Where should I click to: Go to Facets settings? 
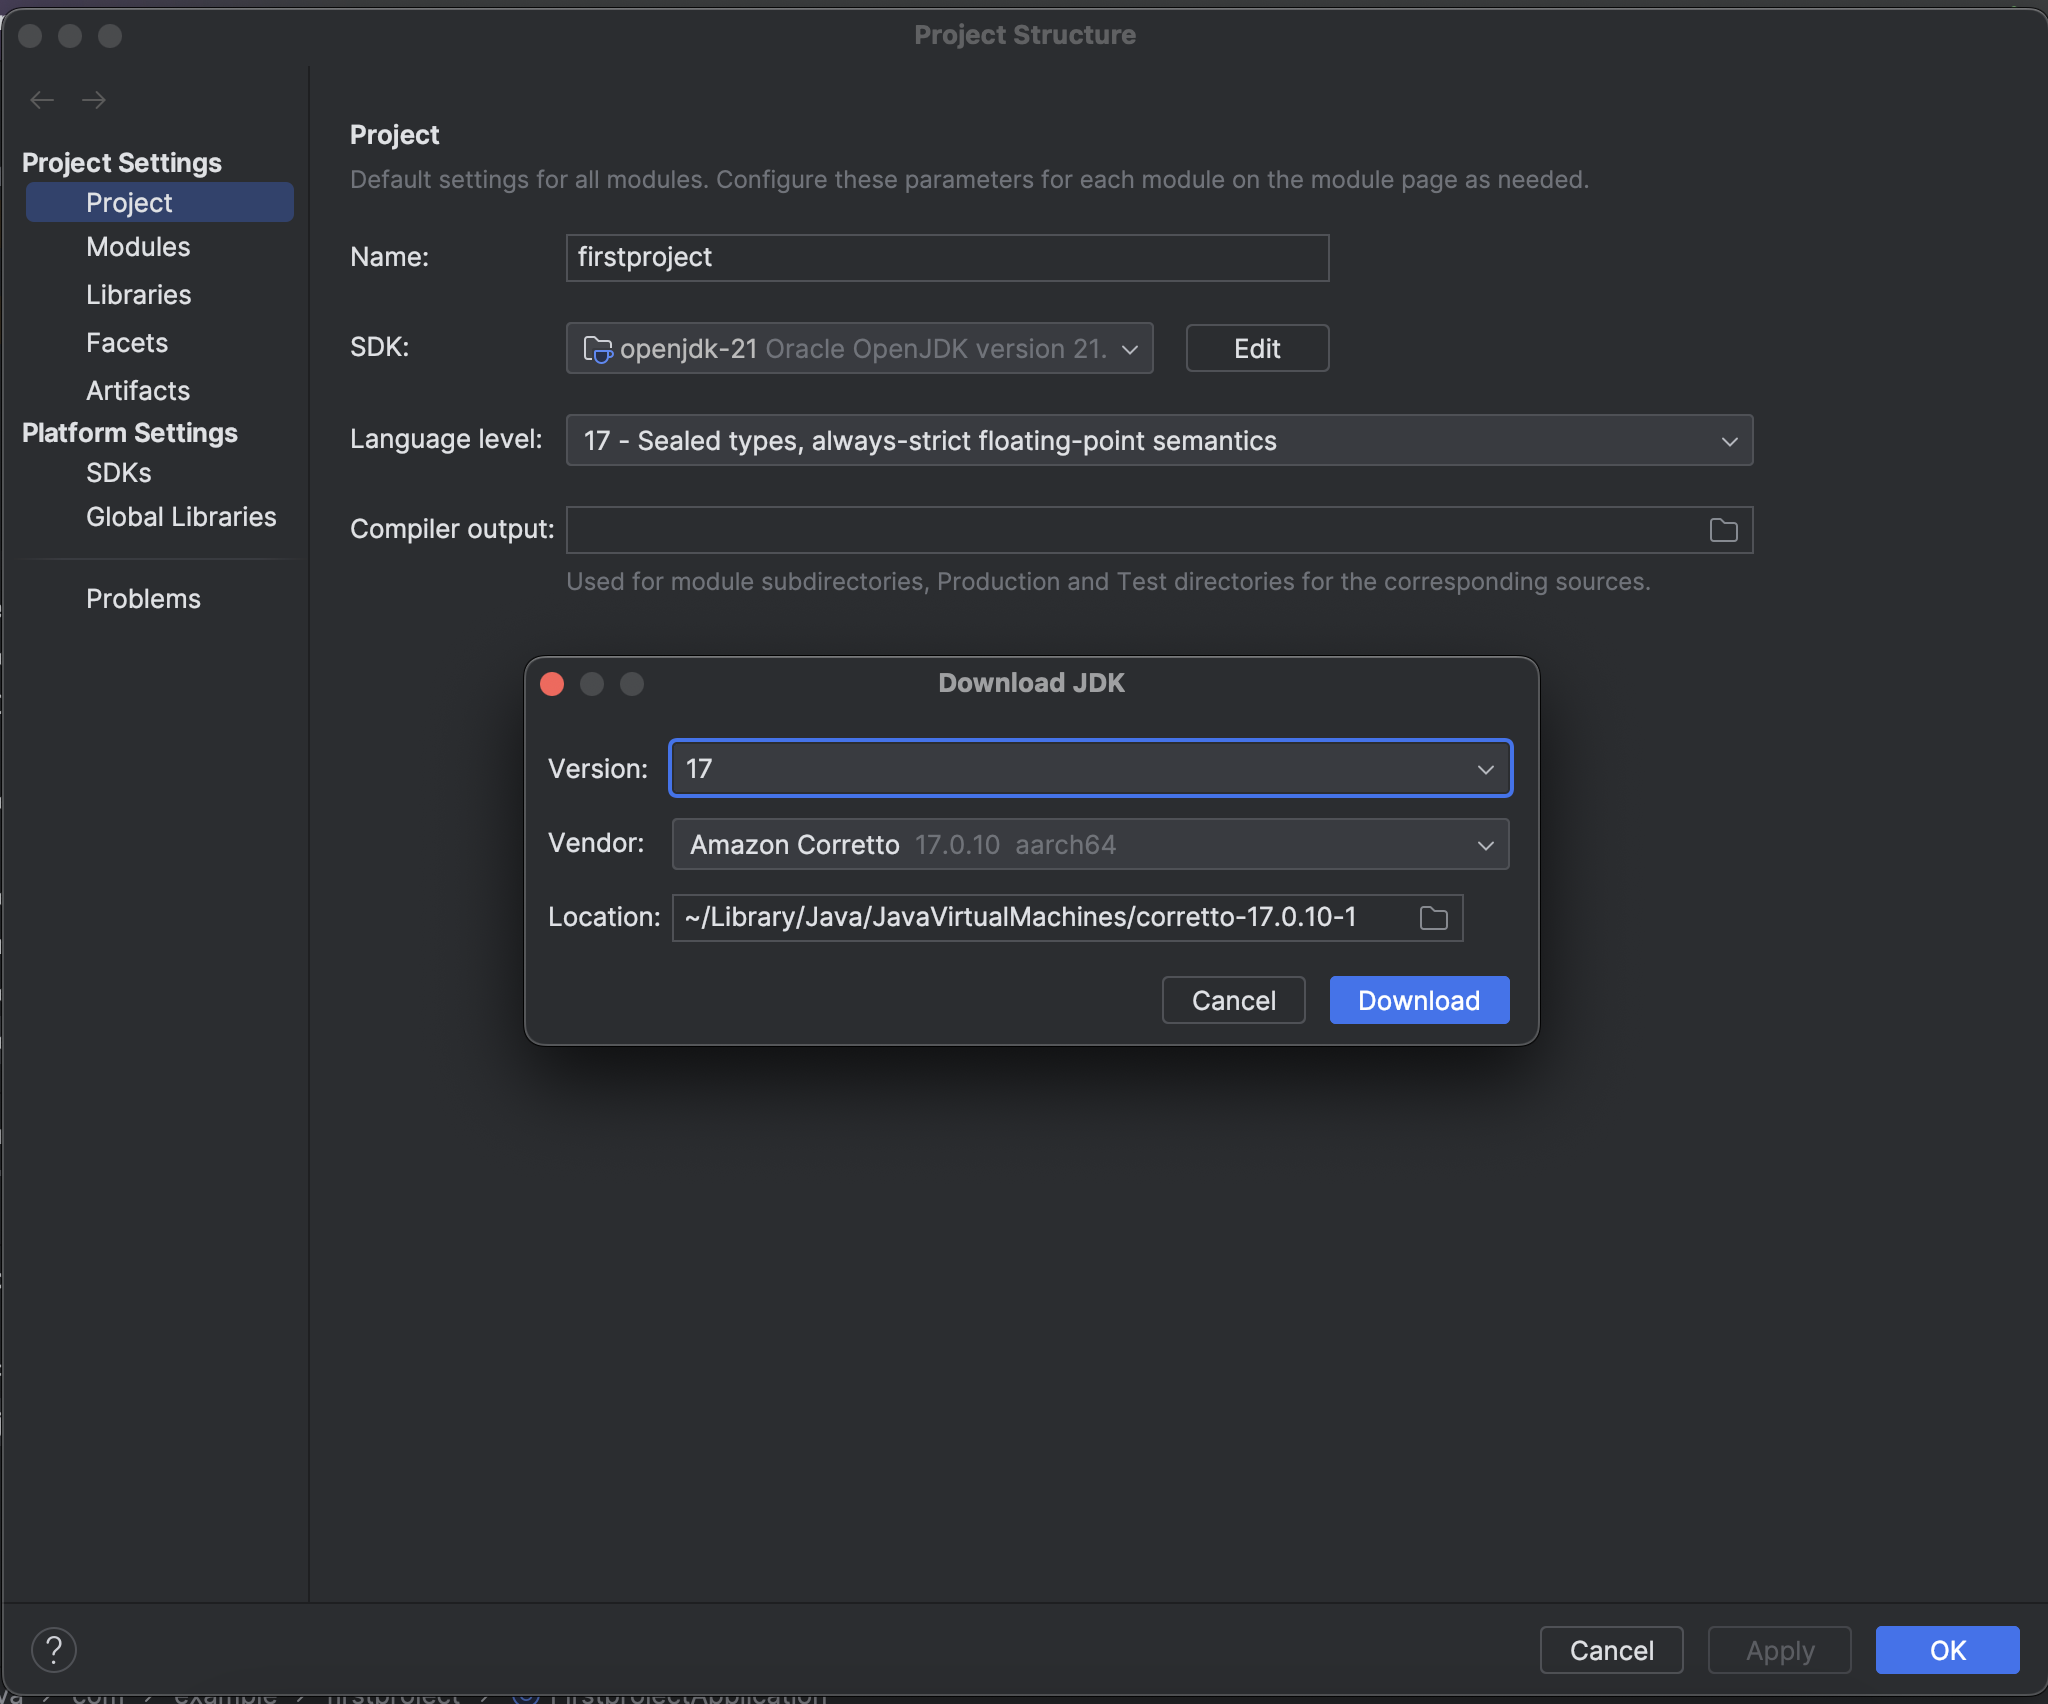pos(127,343)
